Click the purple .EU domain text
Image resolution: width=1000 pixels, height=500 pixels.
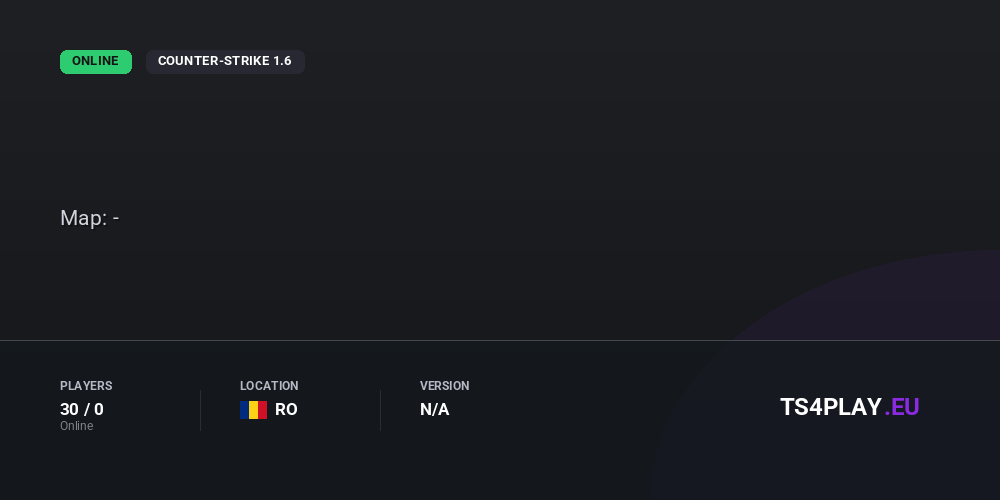tap(902, 407)
